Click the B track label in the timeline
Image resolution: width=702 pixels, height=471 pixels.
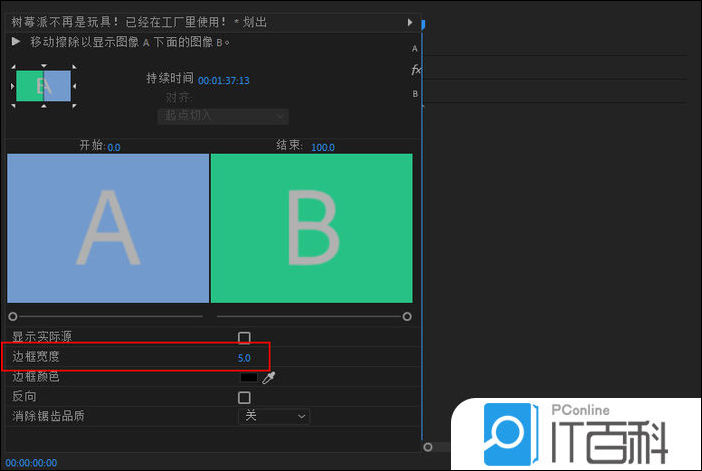pos(415,94)
